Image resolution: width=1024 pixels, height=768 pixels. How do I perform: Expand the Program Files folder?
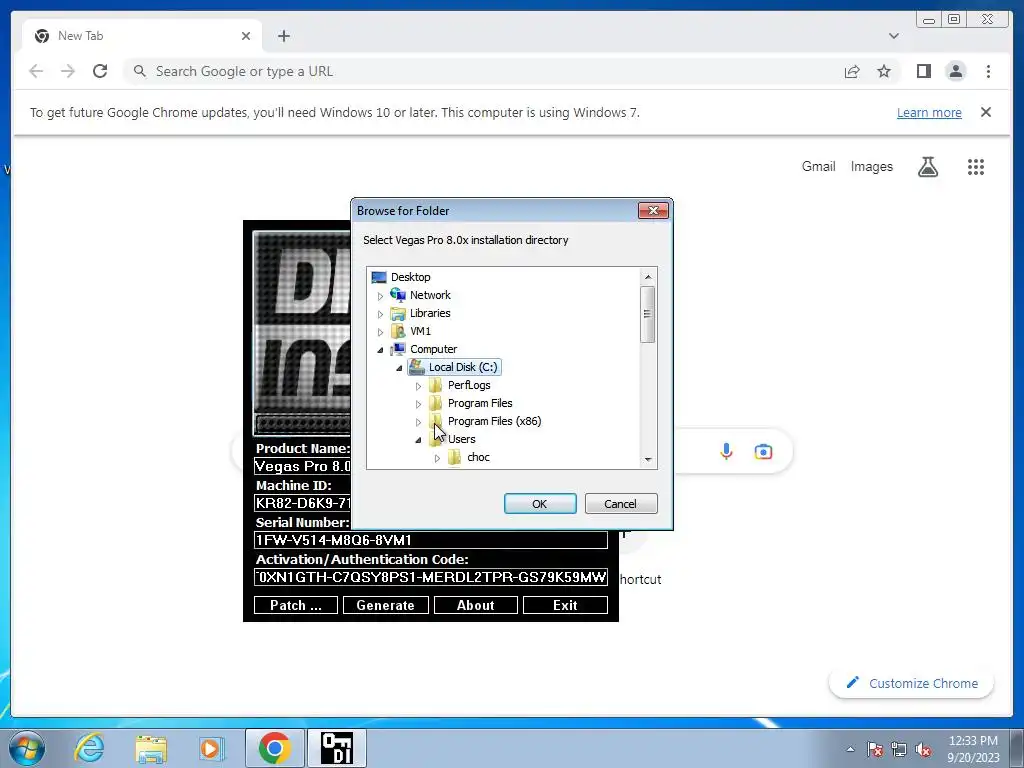pos(418,404)
